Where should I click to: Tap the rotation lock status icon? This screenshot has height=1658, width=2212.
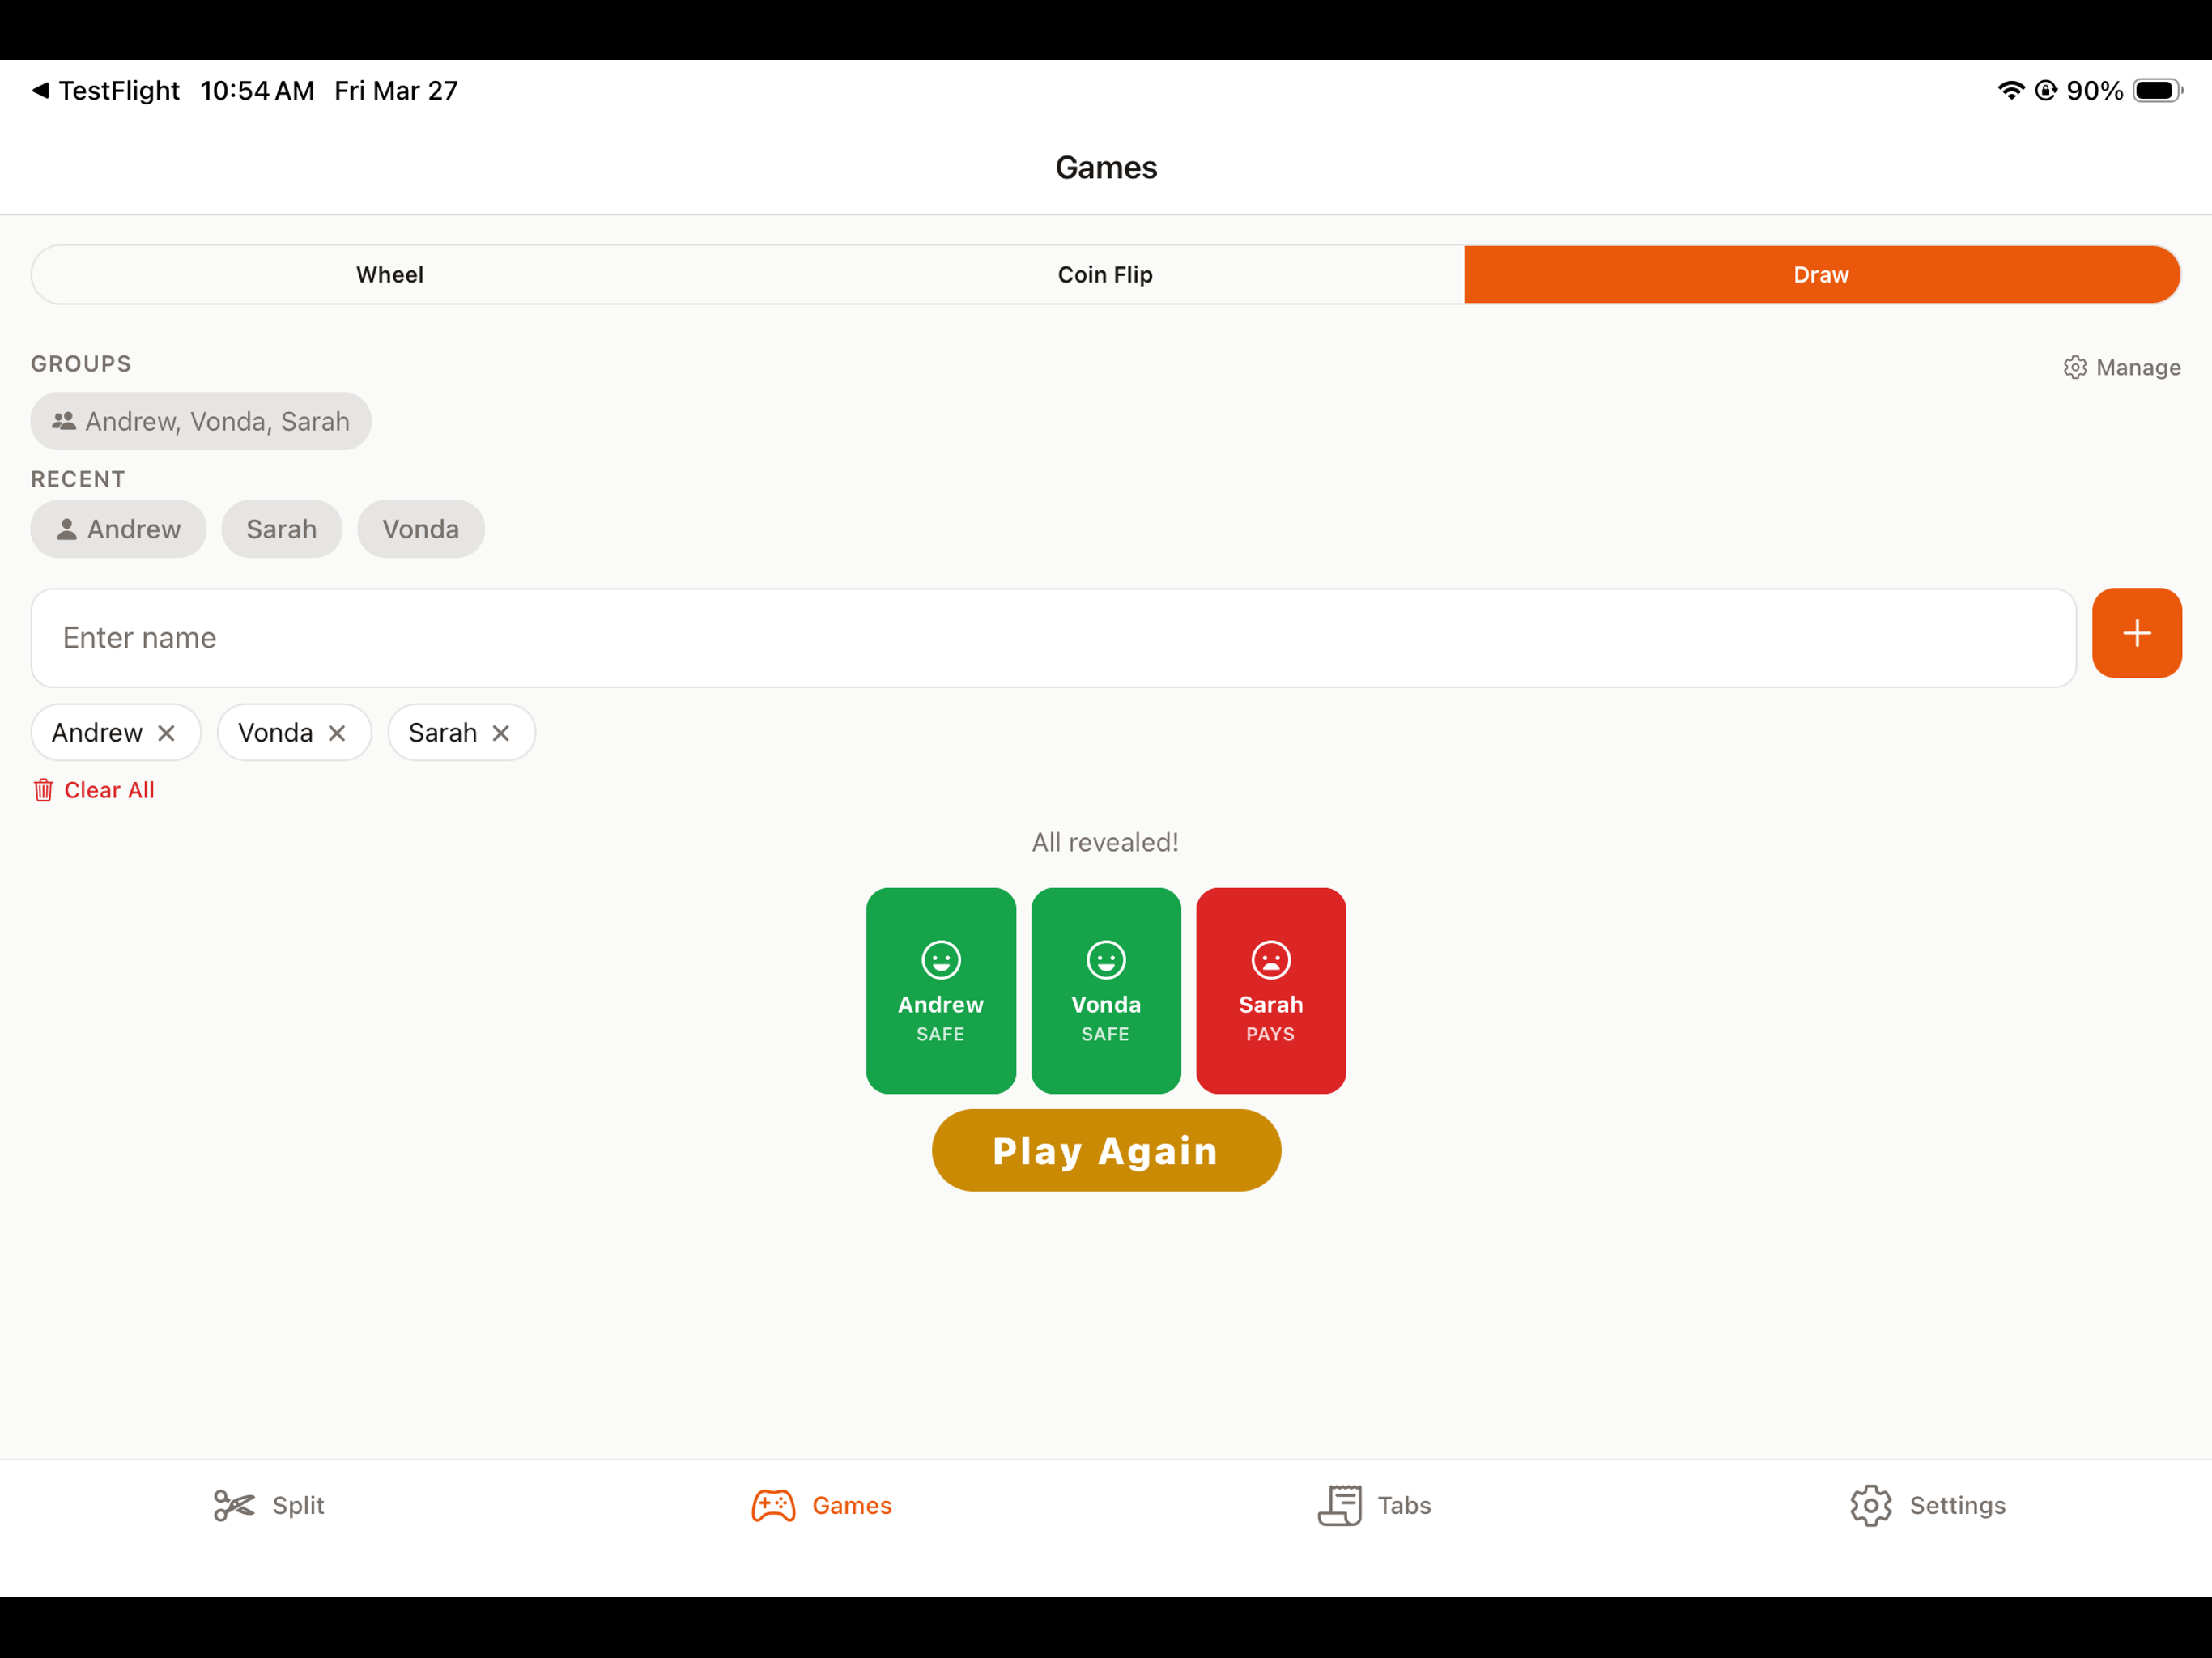click(2046, 91)
